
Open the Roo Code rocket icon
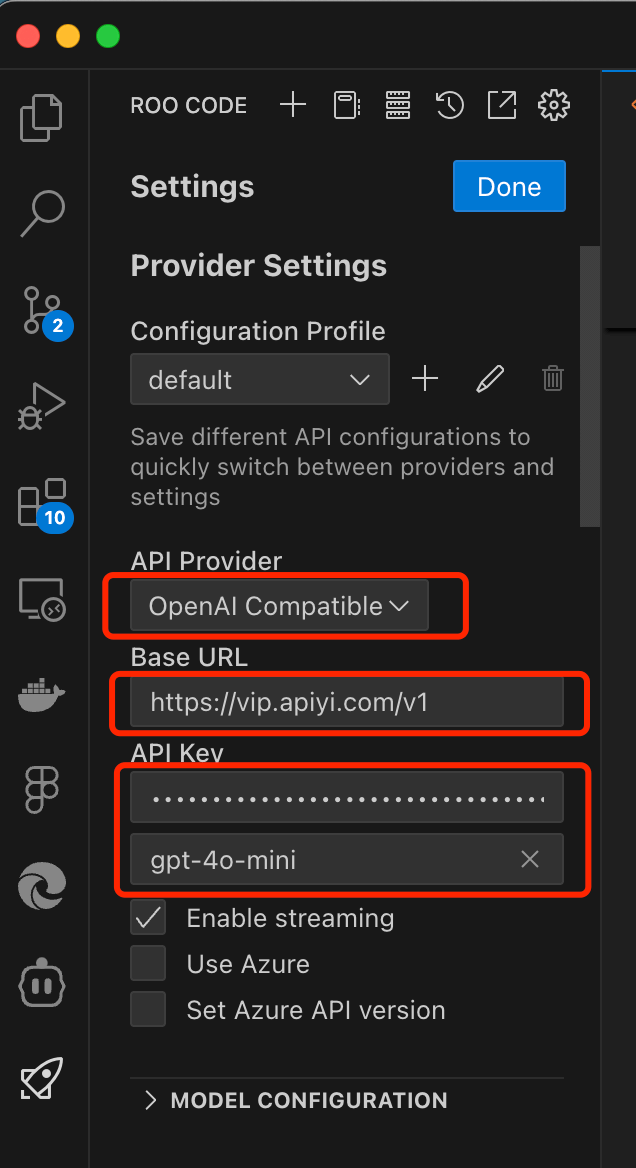[42, 1078]
